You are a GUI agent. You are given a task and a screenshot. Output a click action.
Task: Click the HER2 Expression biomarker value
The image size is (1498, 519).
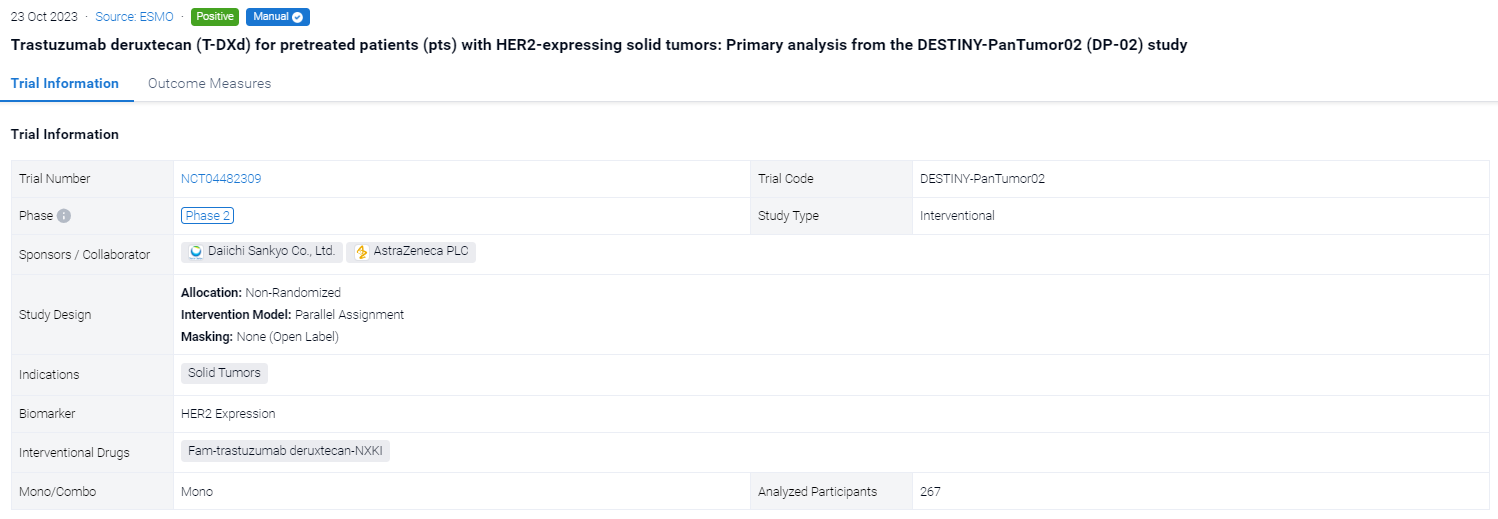tap(228, 414)
